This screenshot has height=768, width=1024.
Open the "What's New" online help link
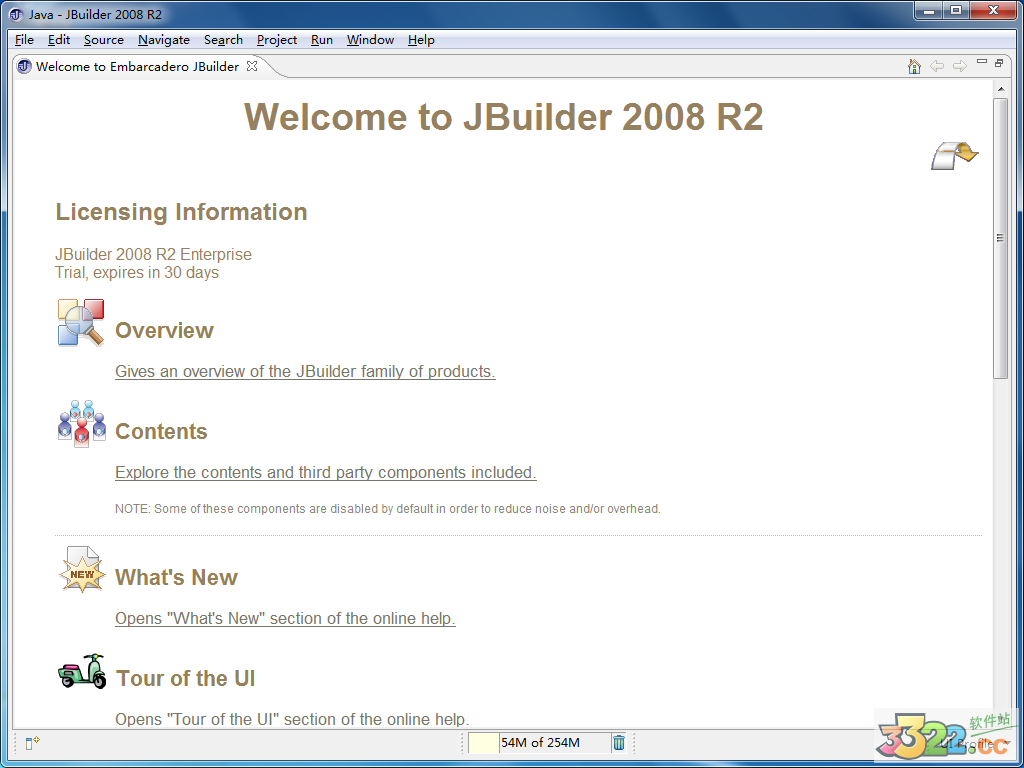(285, 618)
